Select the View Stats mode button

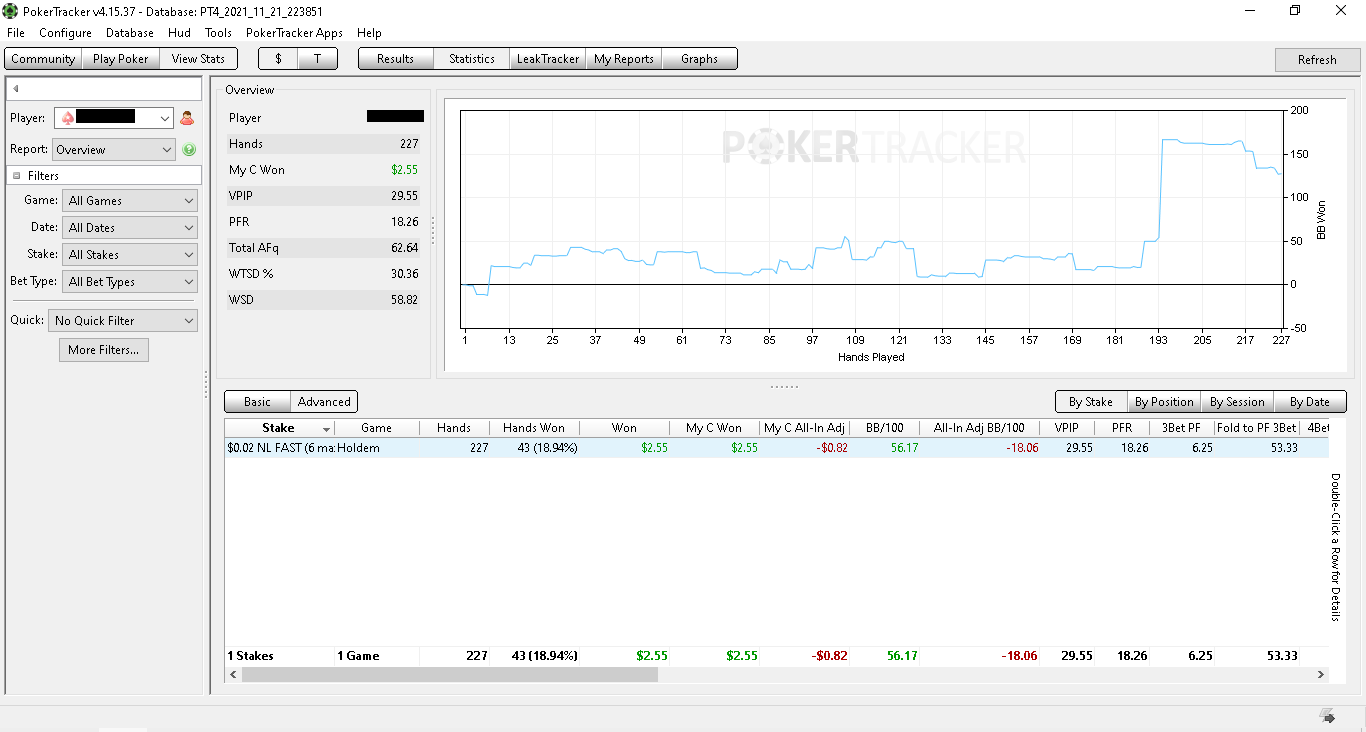click(x=198, y=59)
